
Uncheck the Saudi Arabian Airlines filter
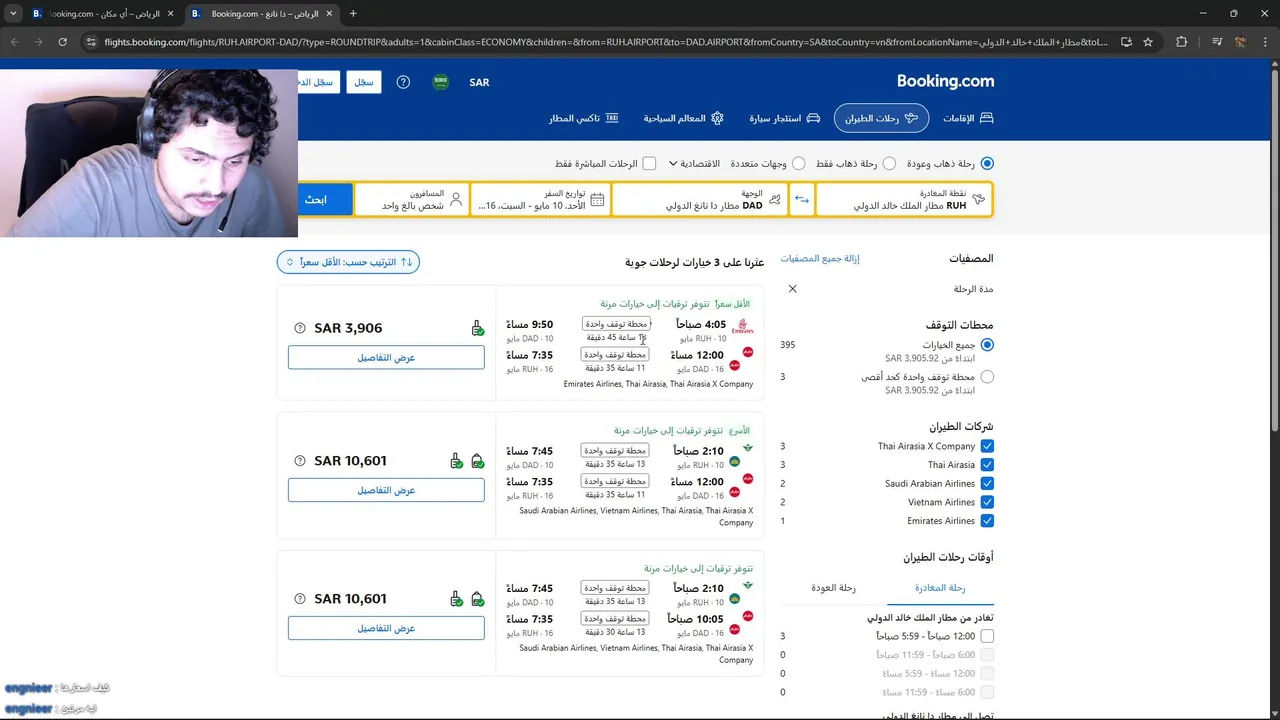click(987, 484)
